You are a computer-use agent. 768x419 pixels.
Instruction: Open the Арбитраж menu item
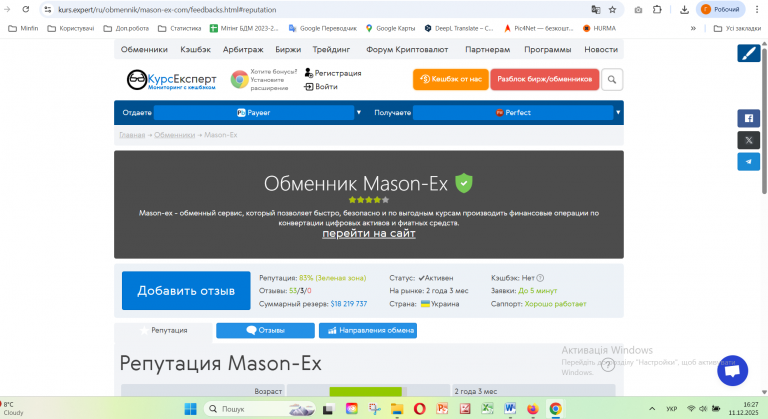point(243,49)
